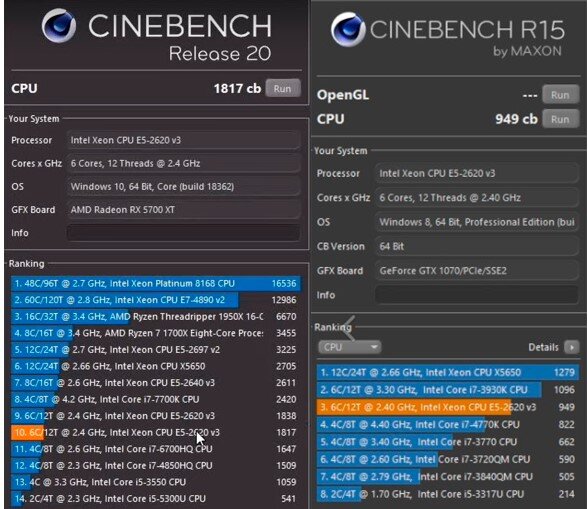
Task: Click GFX Board field 'AMD Radeon RX 5700 XT'
Action: click(183, 210)
